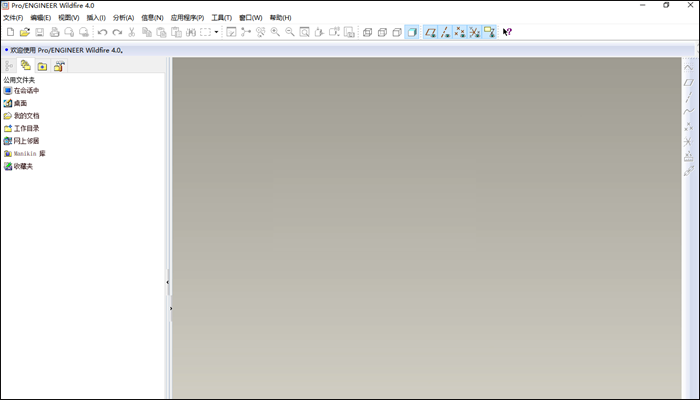Click the View Manager icon
This screenshot has width=700, height=400.
click(349, 32)
